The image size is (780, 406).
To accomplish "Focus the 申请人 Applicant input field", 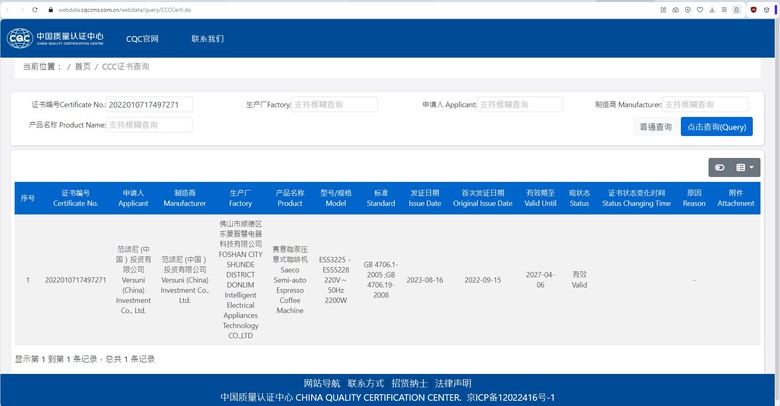I will [x=520, y=104].
